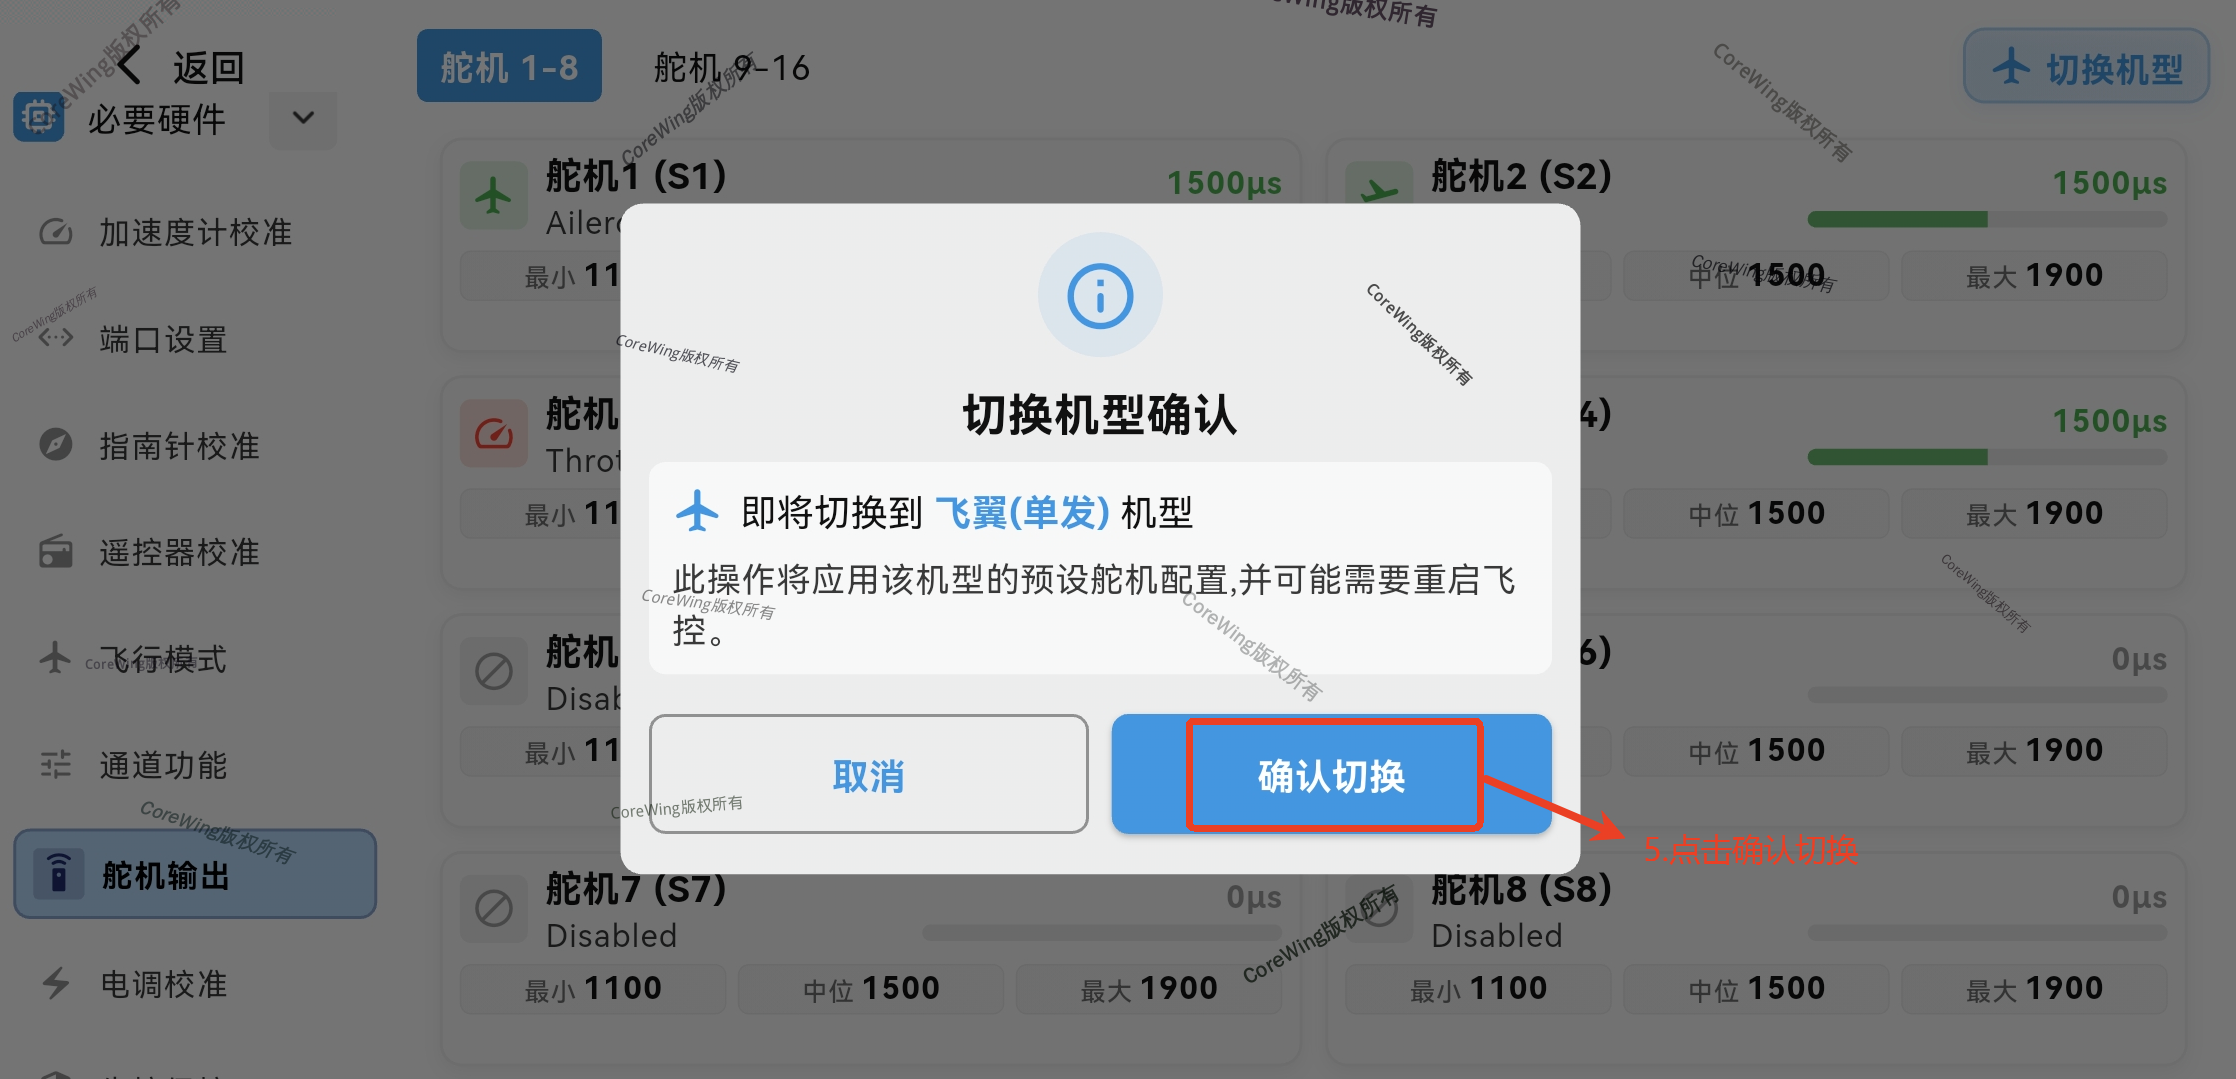Click the 指南针校准 compass icon
Image resolution: width=2236 pixels, height=1079 pixels.
pos(56,444)
